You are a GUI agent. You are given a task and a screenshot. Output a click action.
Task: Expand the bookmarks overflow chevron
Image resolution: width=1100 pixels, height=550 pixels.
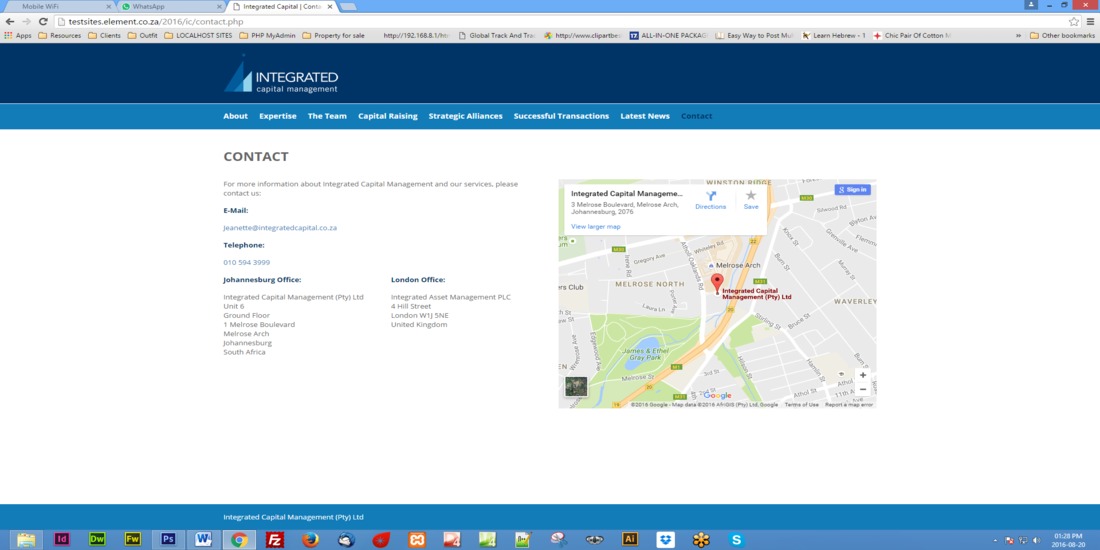pyautogui.click(x=1019, y=35)
